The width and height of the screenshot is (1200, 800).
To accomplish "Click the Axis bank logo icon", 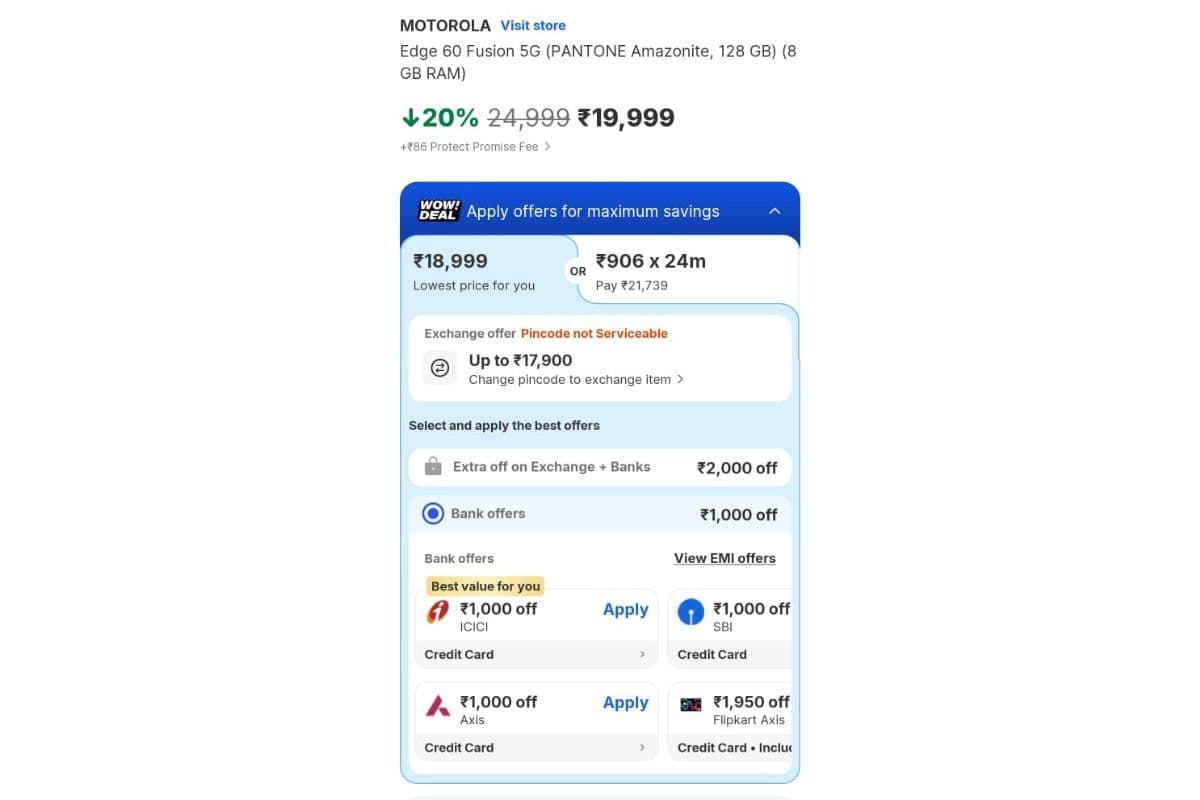I will (x=438, y=704).
